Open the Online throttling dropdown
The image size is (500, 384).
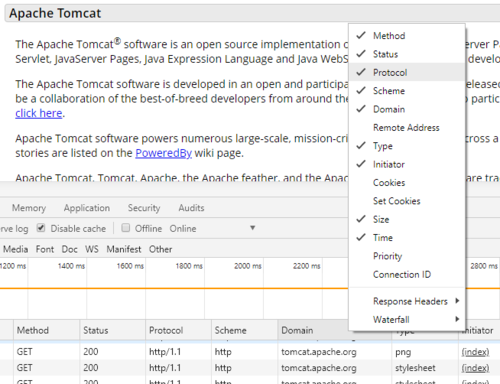click(212, 228)
